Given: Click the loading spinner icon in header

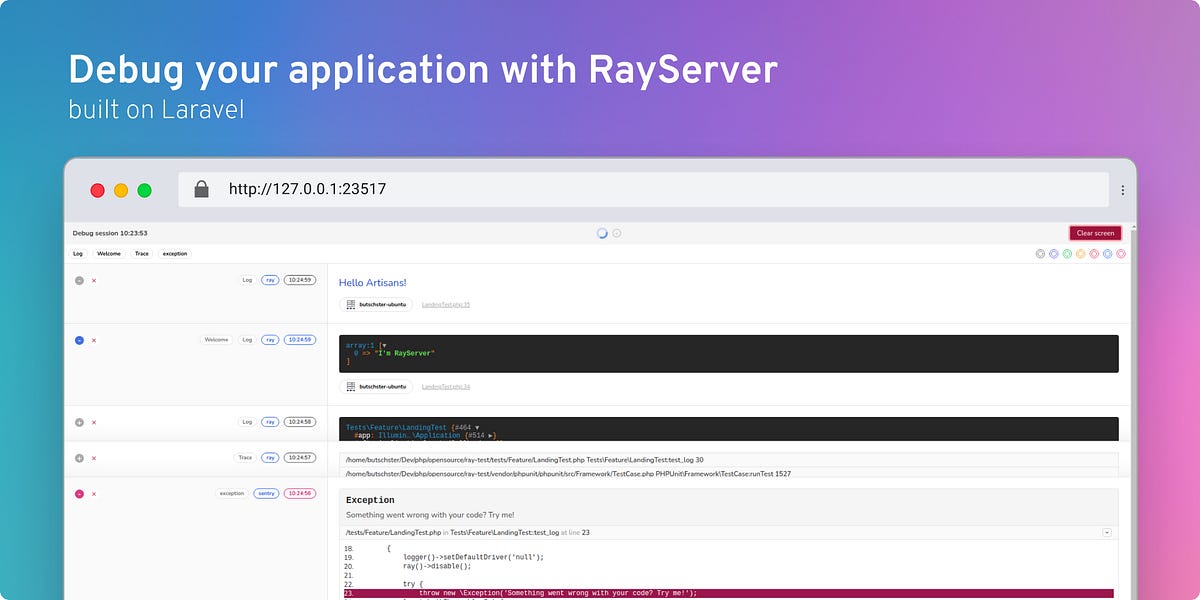Looking at the screenshot, I should (602, 233).
